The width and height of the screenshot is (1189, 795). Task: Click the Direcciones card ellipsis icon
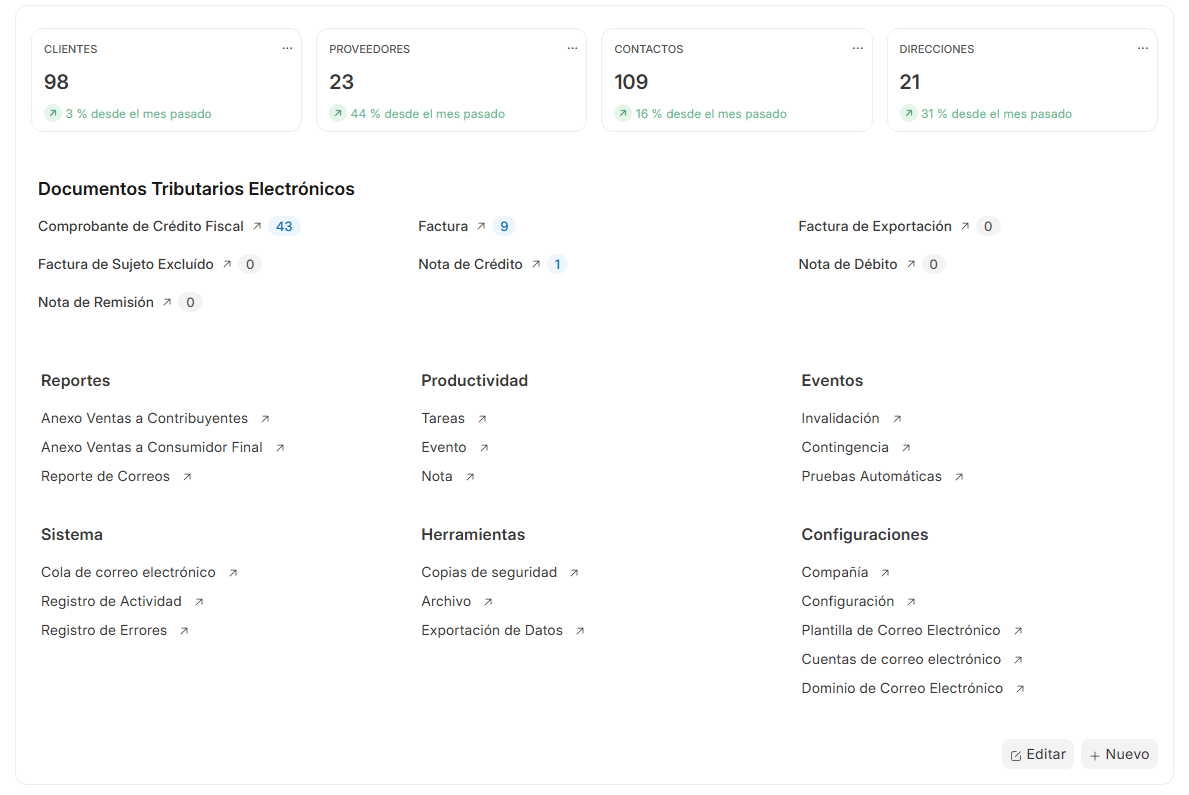pos(1142,48)
